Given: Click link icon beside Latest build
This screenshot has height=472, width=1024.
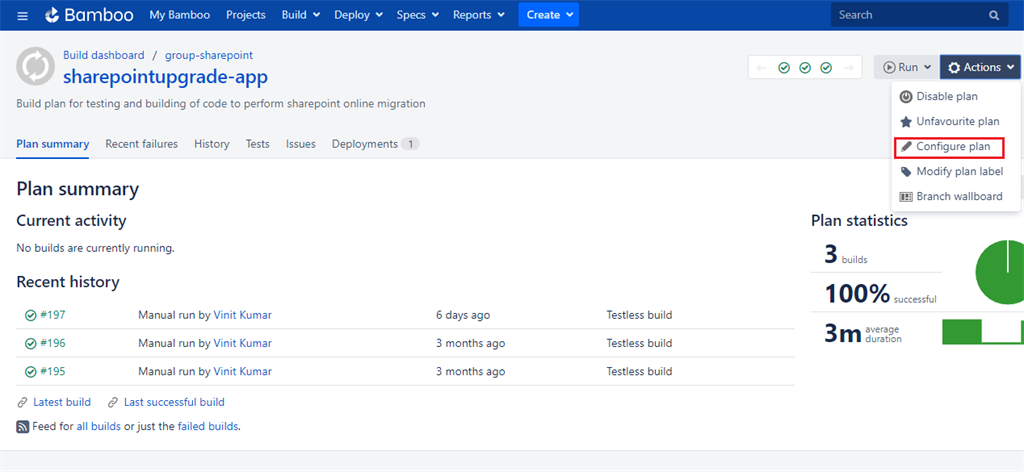Looking at the screenshot, I should [22, 402].
